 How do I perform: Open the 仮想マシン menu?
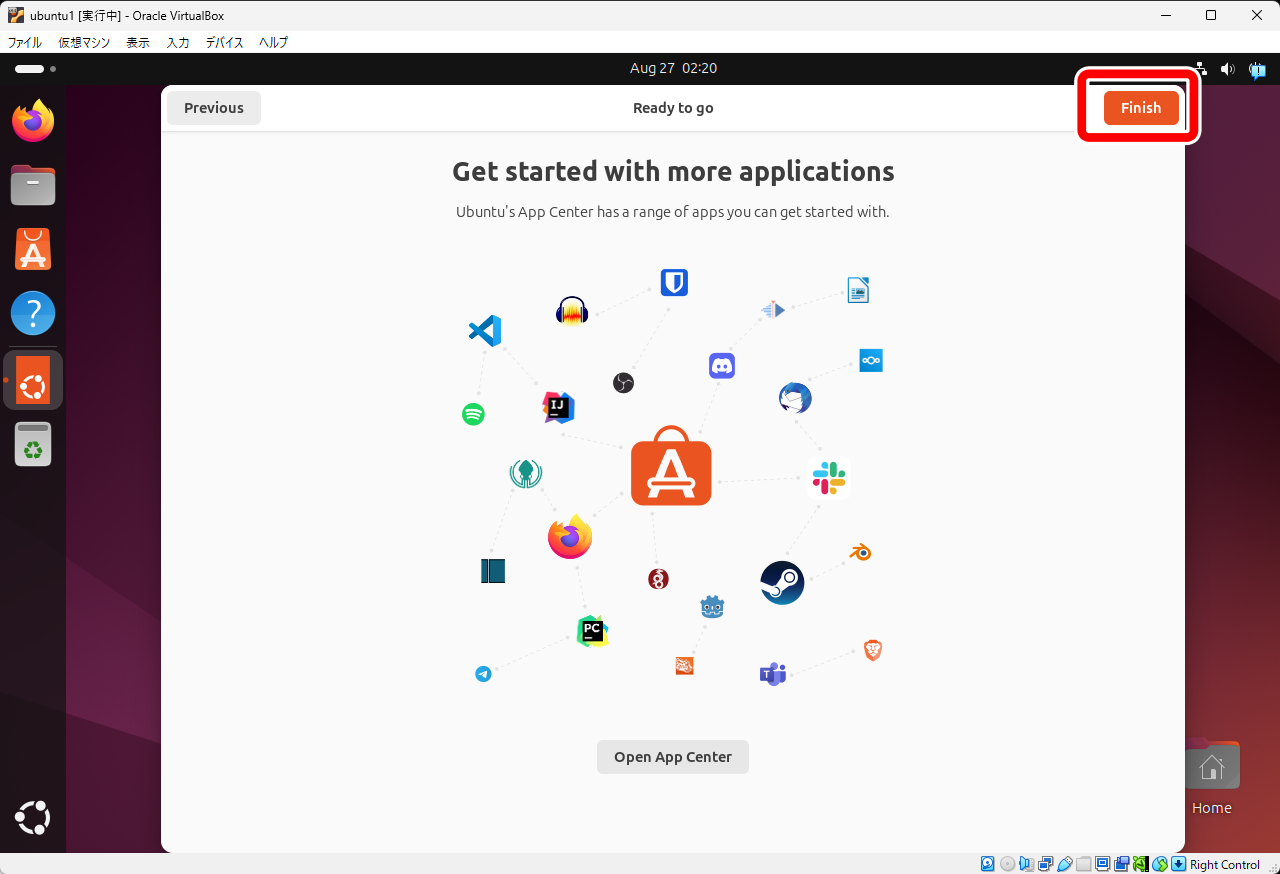pyautogui.click(x=84, y=42)
